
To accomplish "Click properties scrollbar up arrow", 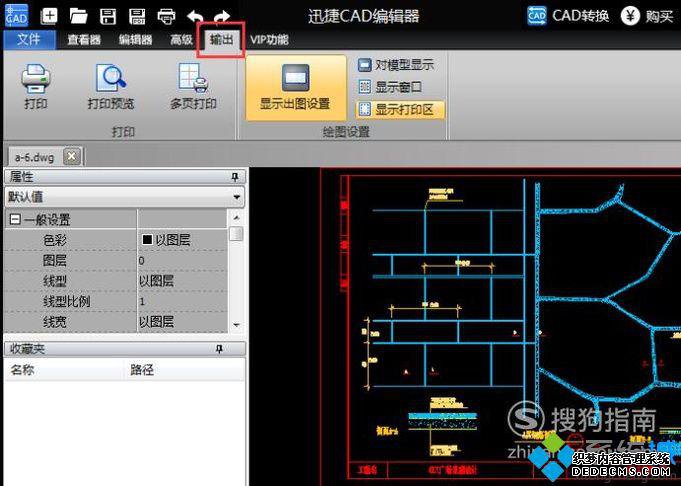I will [x=236, y=217].
